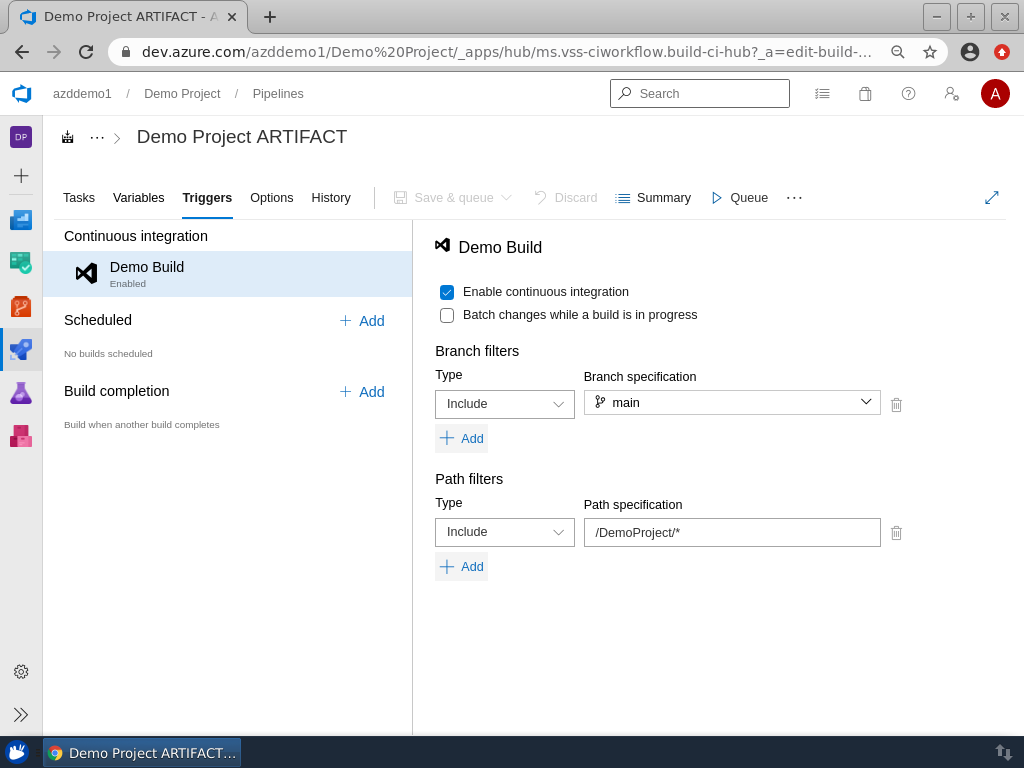
Task: Add a new branch filter
Action: coord(462,438)
